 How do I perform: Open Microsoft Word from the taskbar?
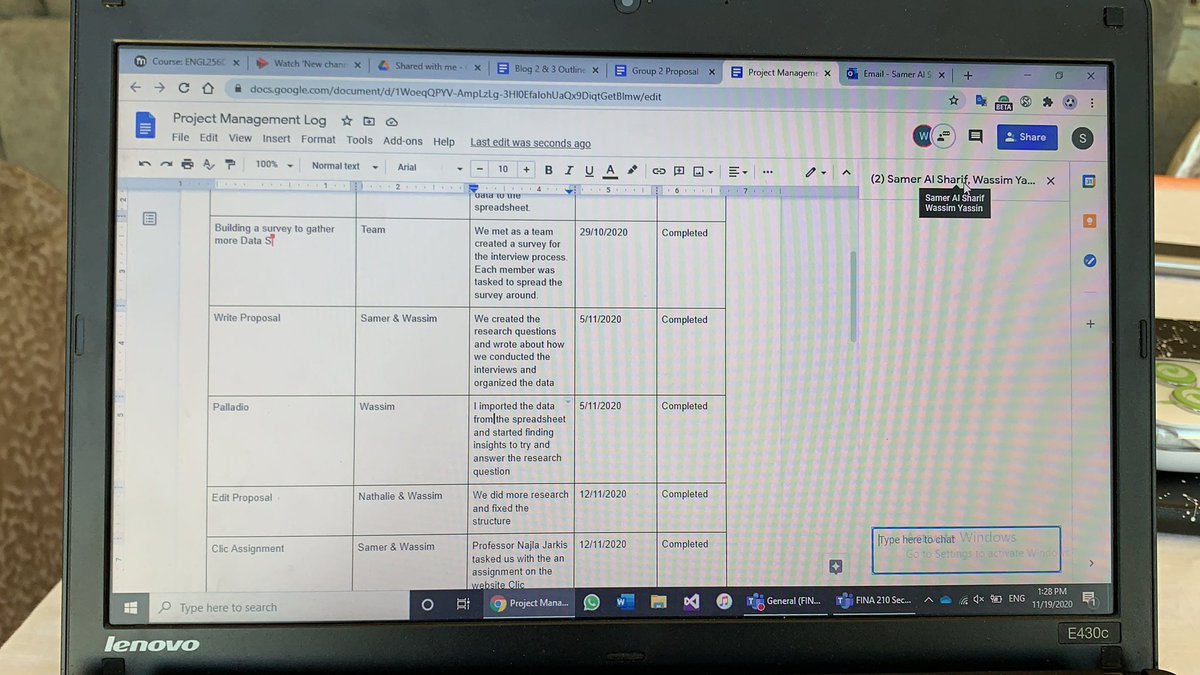point(625,602)
